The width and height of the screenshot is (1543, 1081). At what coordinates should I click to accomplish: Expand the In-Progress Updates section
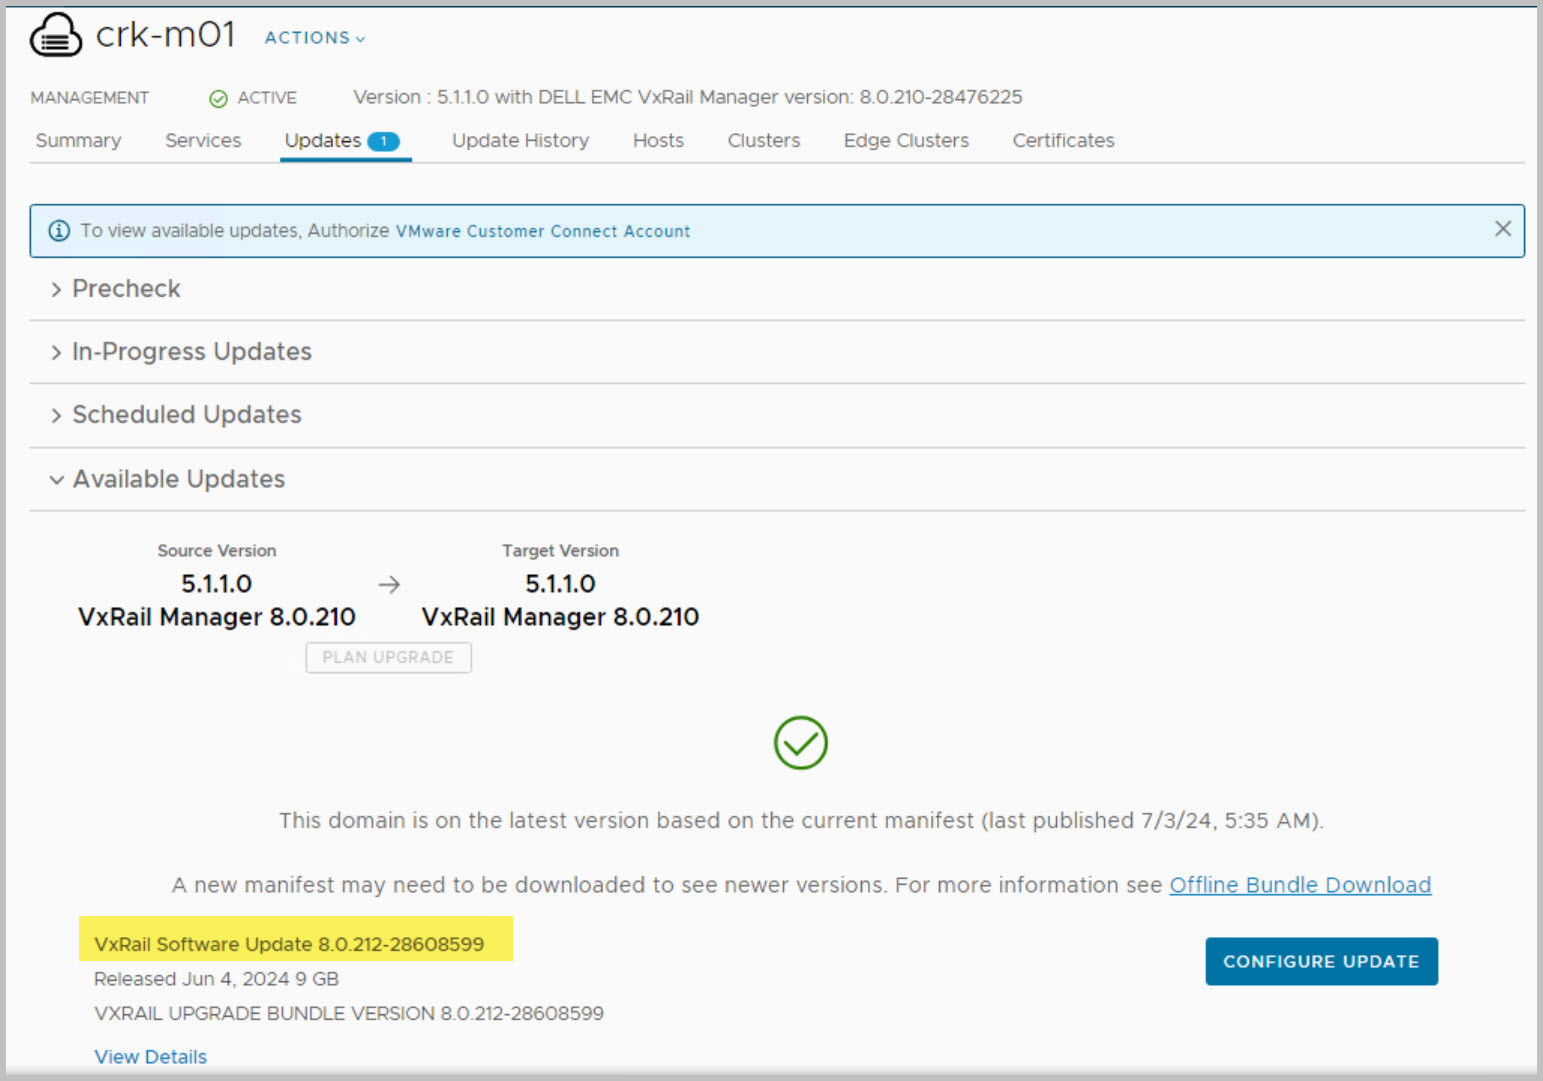pyautogui.click(x=191, y=352)
